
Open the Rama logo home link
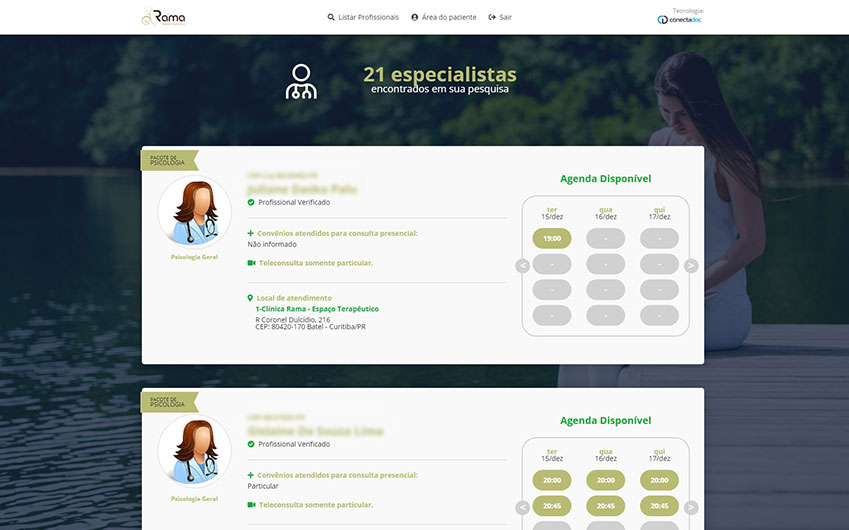(164, 17)
